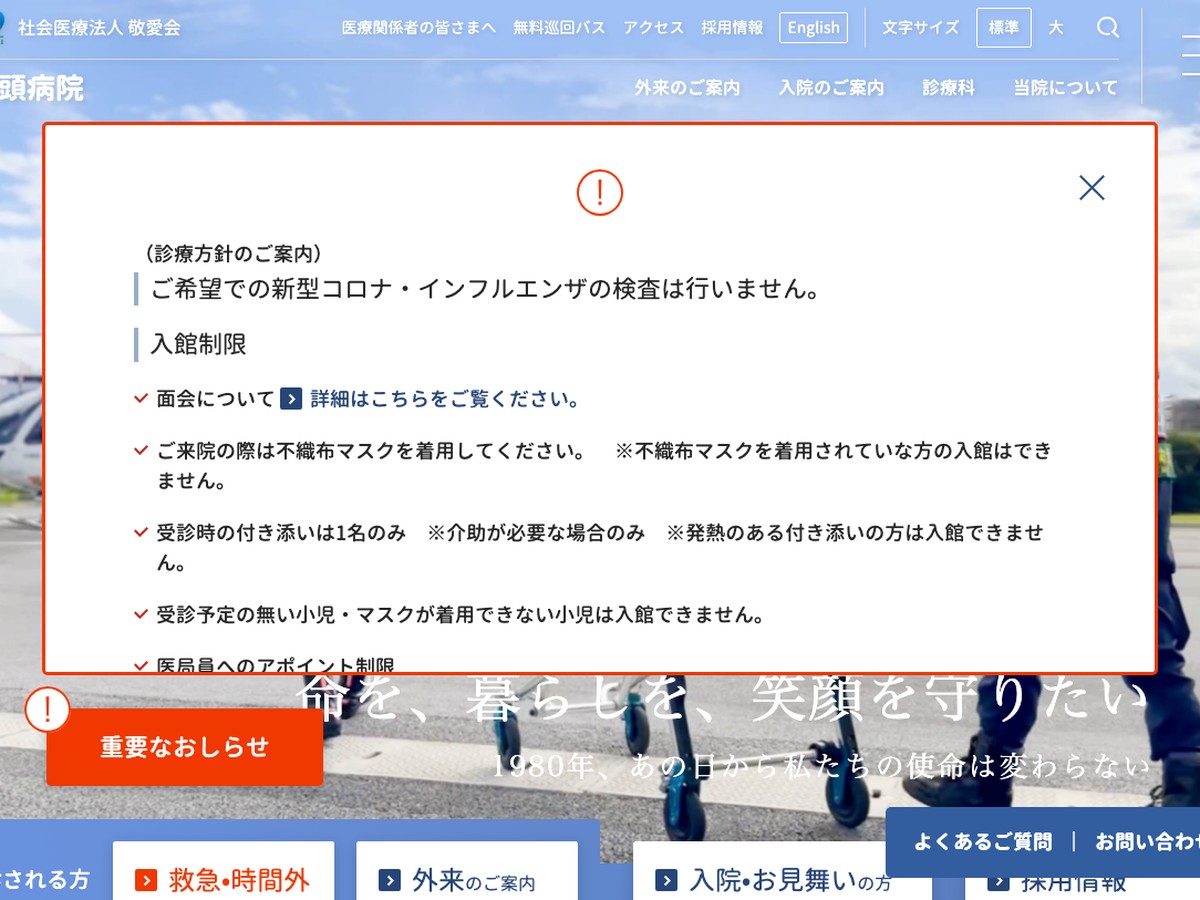Close the notice popup with X icon
1200x900 pixels.
click(x=1091, y=188)
